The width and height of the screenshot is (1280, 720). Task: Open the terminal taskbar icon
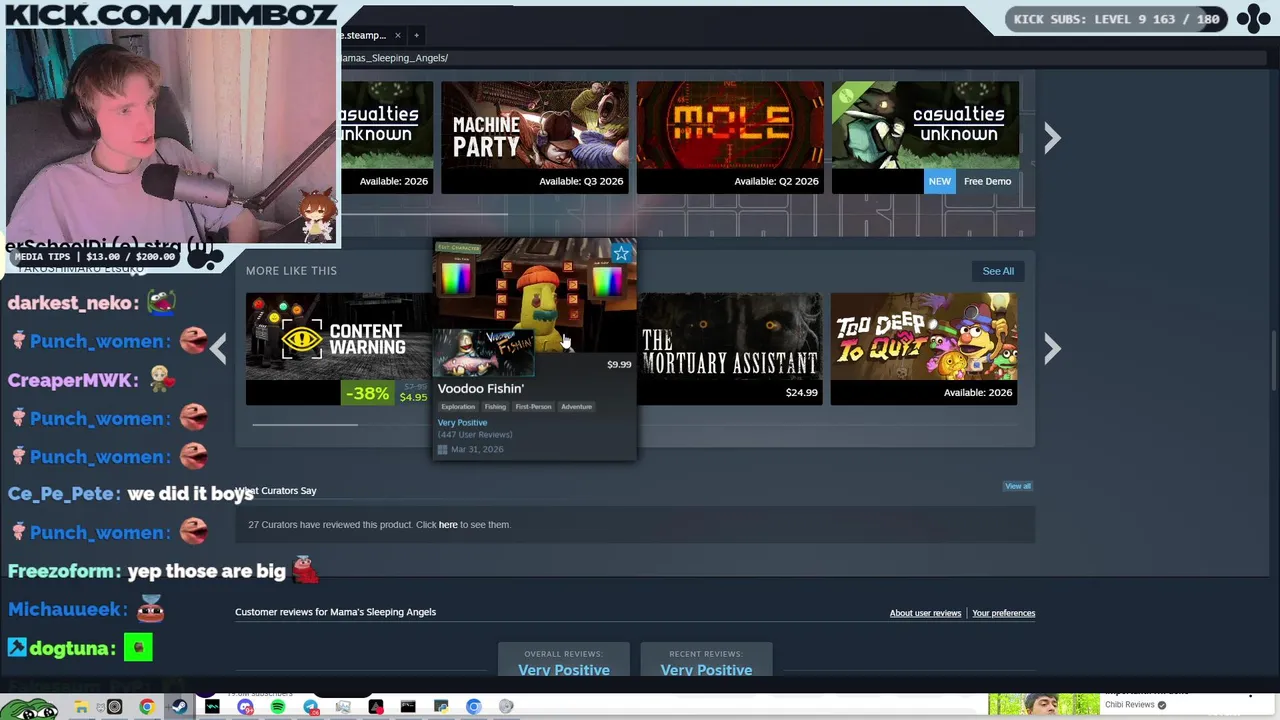click(408, 707)
